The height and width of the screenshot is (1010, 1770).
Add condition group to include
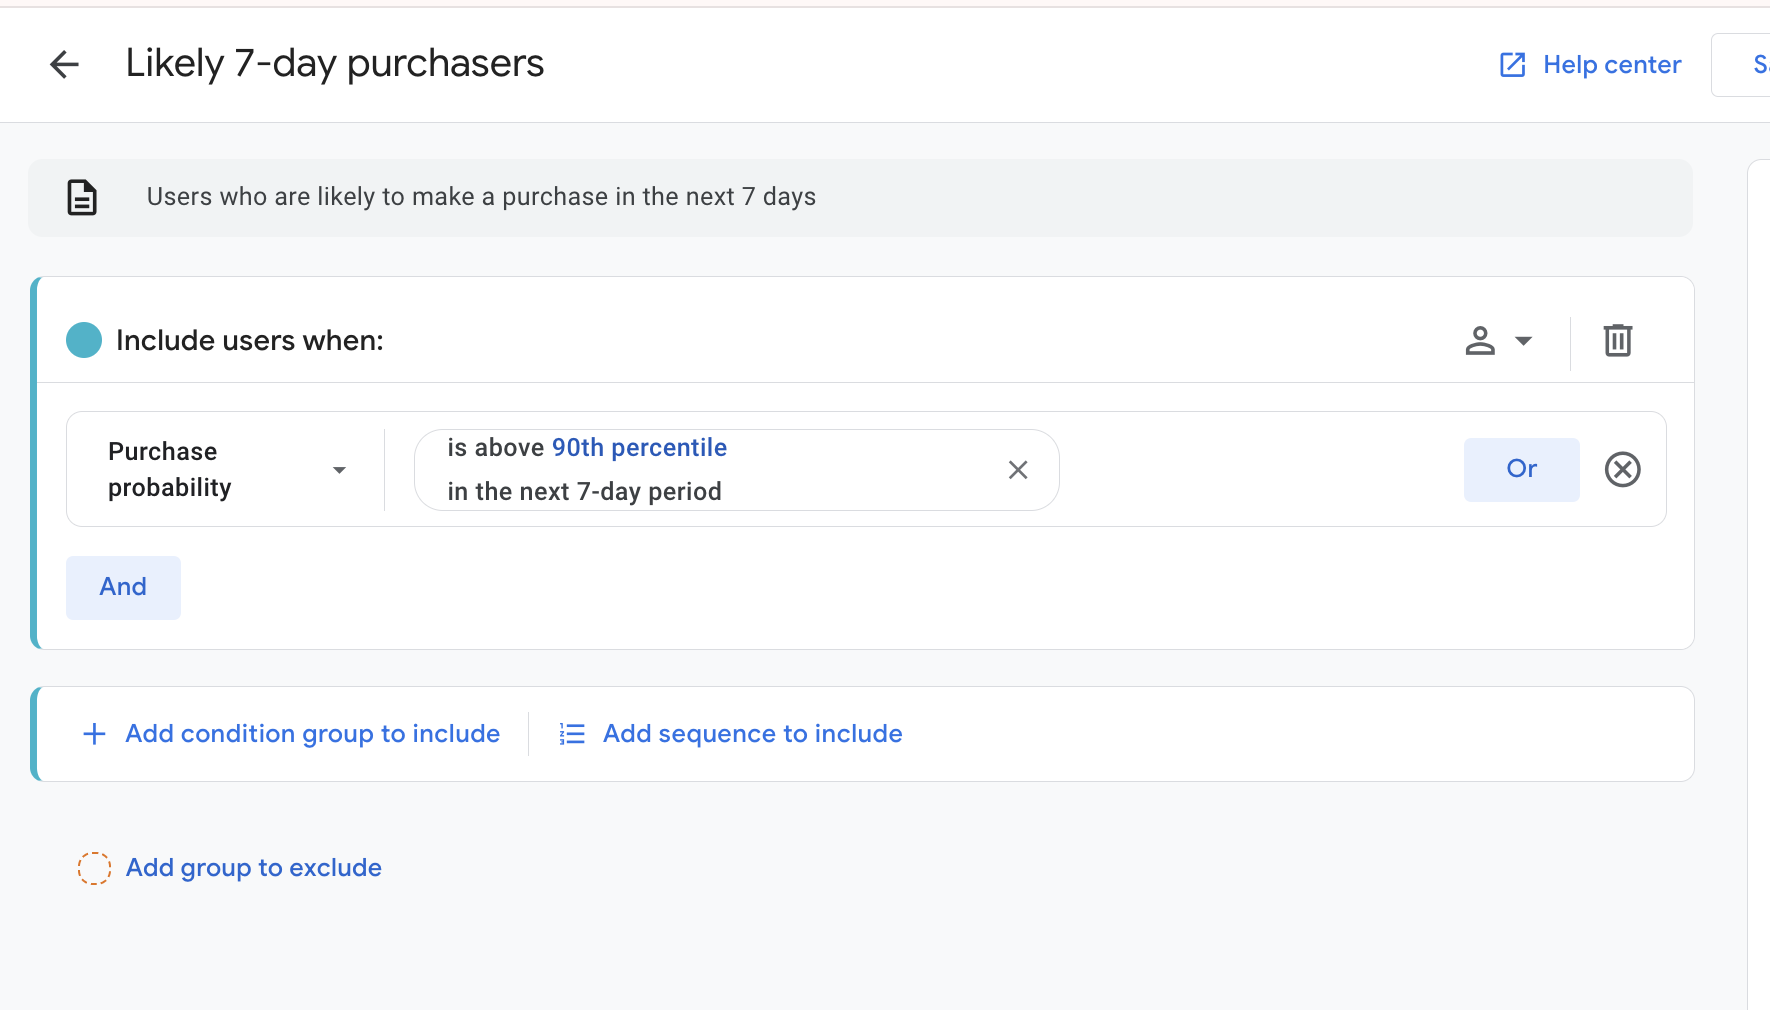(312, 733)
